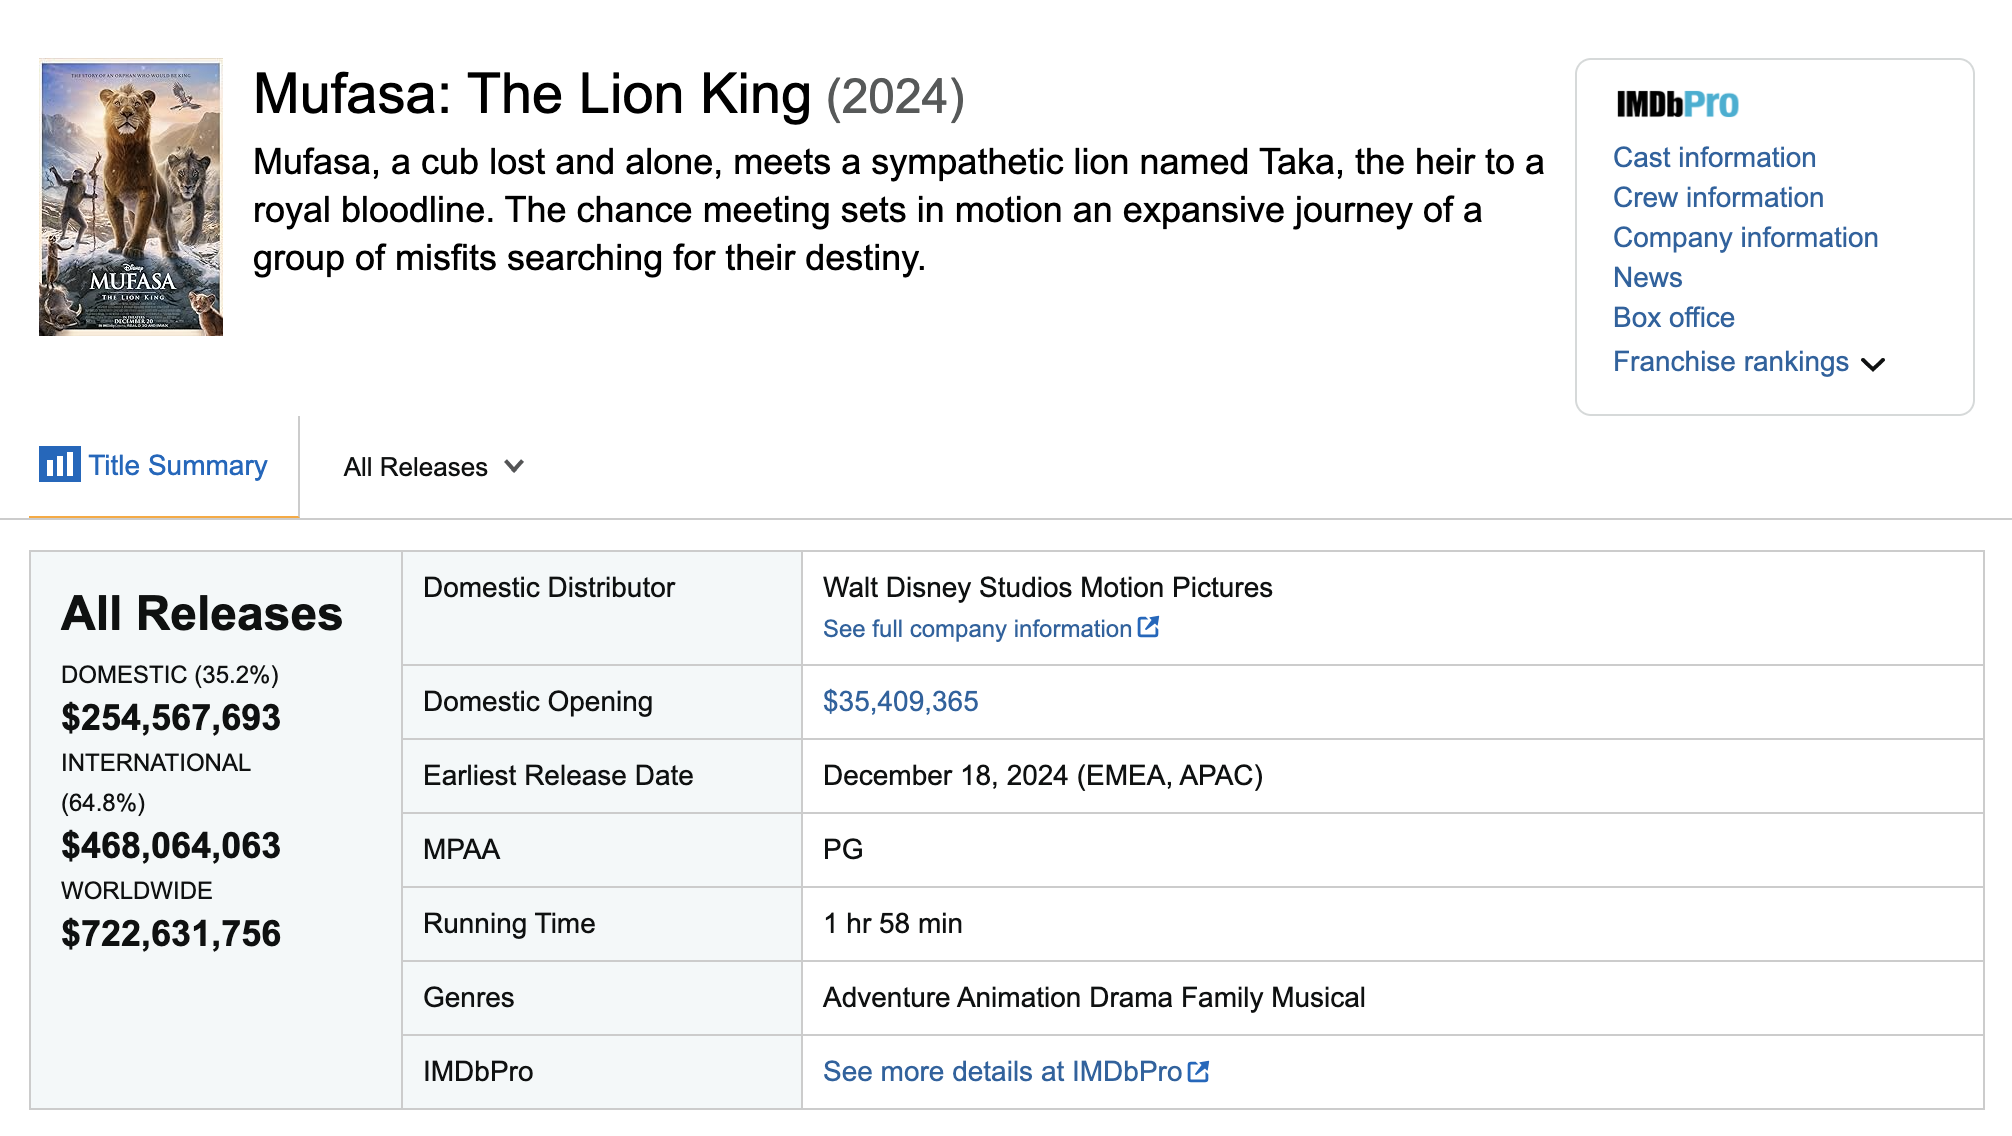Open the News link
This screenshot has height=1136, width=2012.
coord(1647,278)
